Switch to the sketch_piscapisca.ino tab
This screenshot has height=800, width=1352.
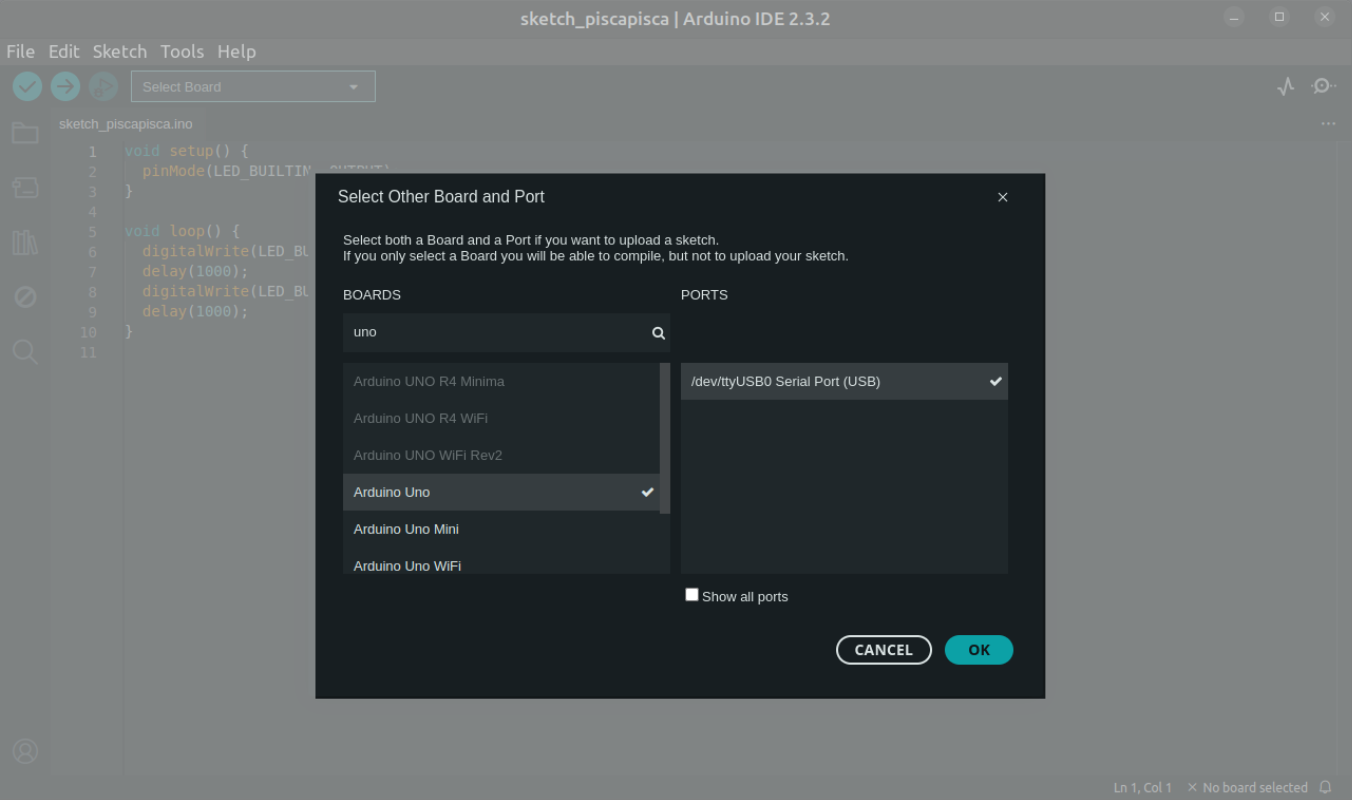click(x=126, y=124)
